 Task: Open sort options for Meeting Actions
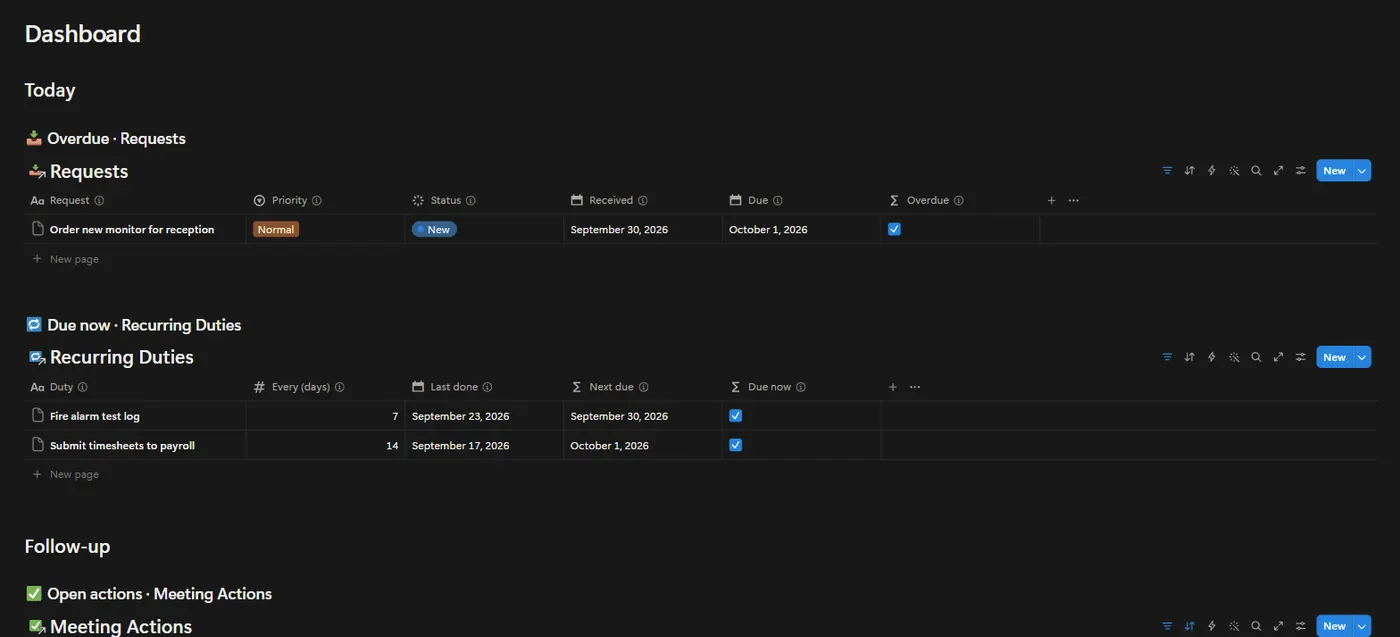point(1189,626)
